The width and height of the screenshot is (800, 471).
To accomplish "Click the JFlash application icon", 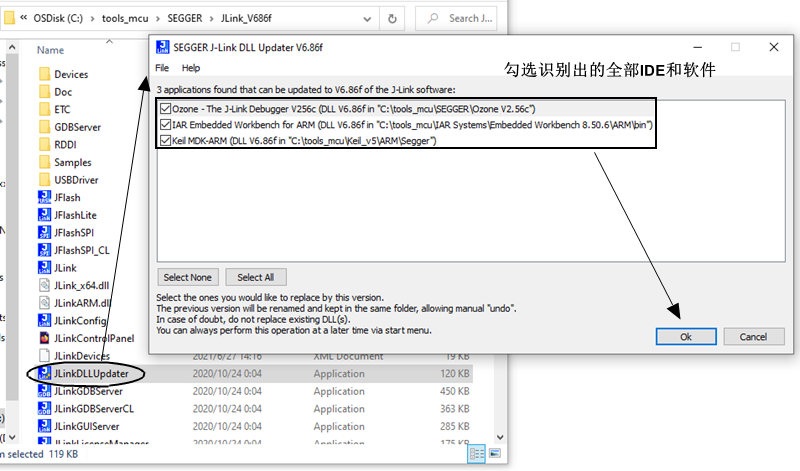I will (44, 197).
